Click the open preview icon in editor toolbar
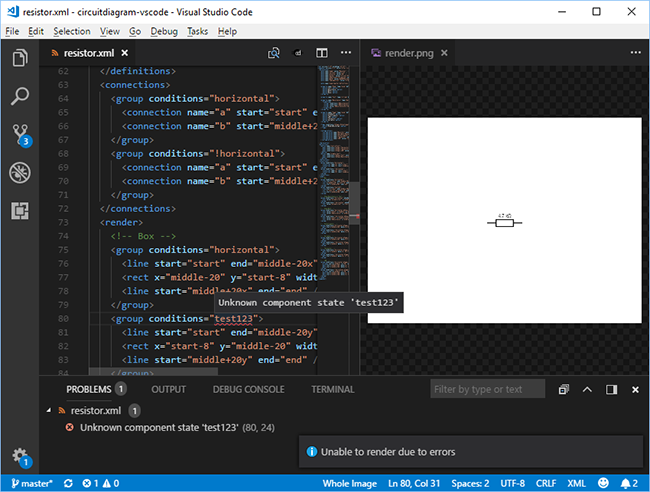Image resolution: width=650 pixels, height=492 pixels. coord(274,53)
